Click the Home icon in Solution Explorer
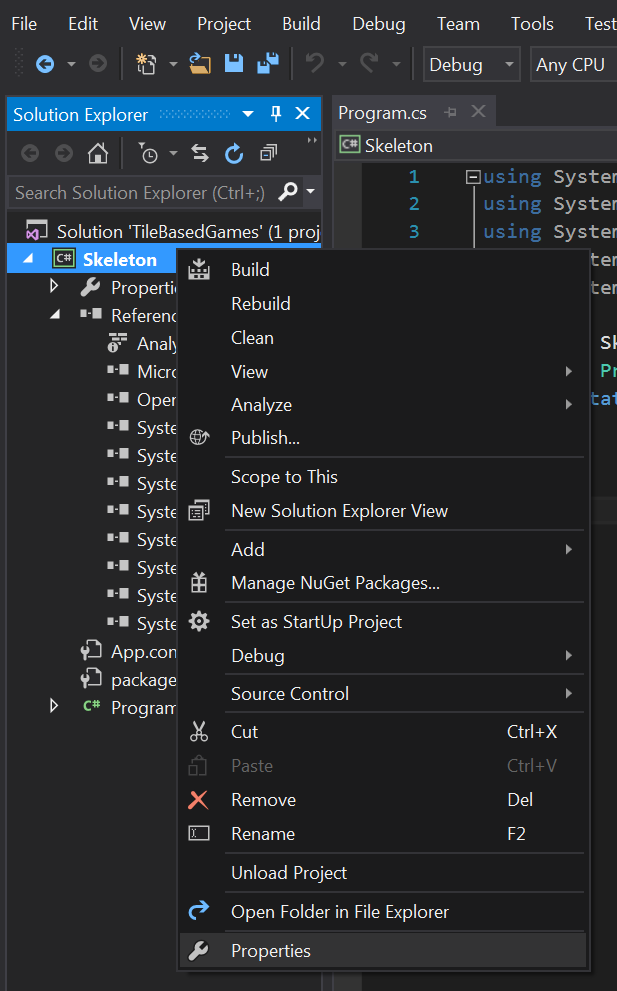Screen dimensions: 617x991 (x=98, y=153)
